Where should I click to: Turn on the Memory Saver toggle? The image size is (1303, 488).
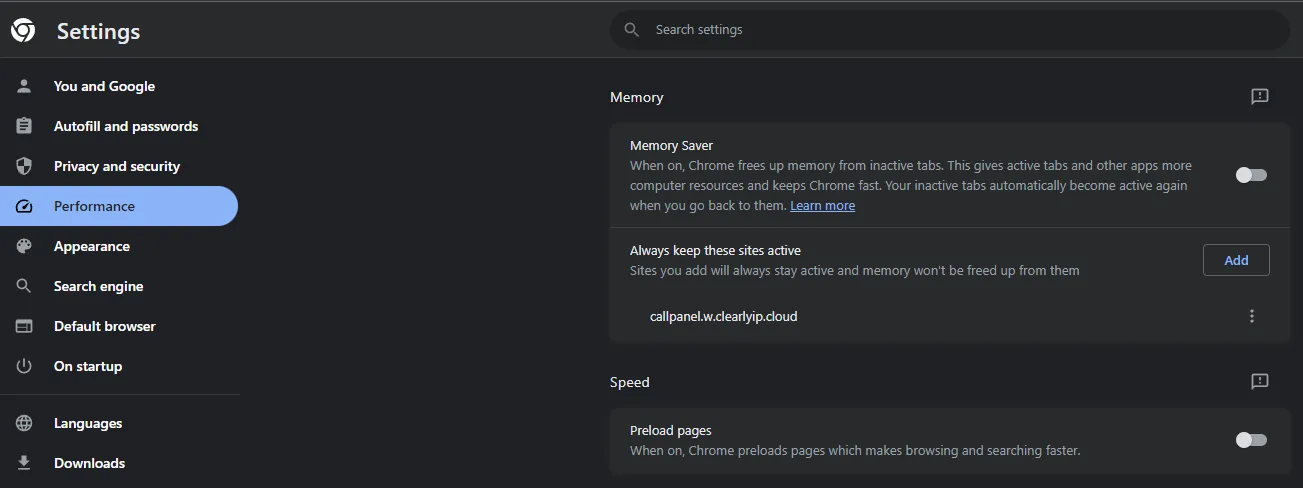1251,175
